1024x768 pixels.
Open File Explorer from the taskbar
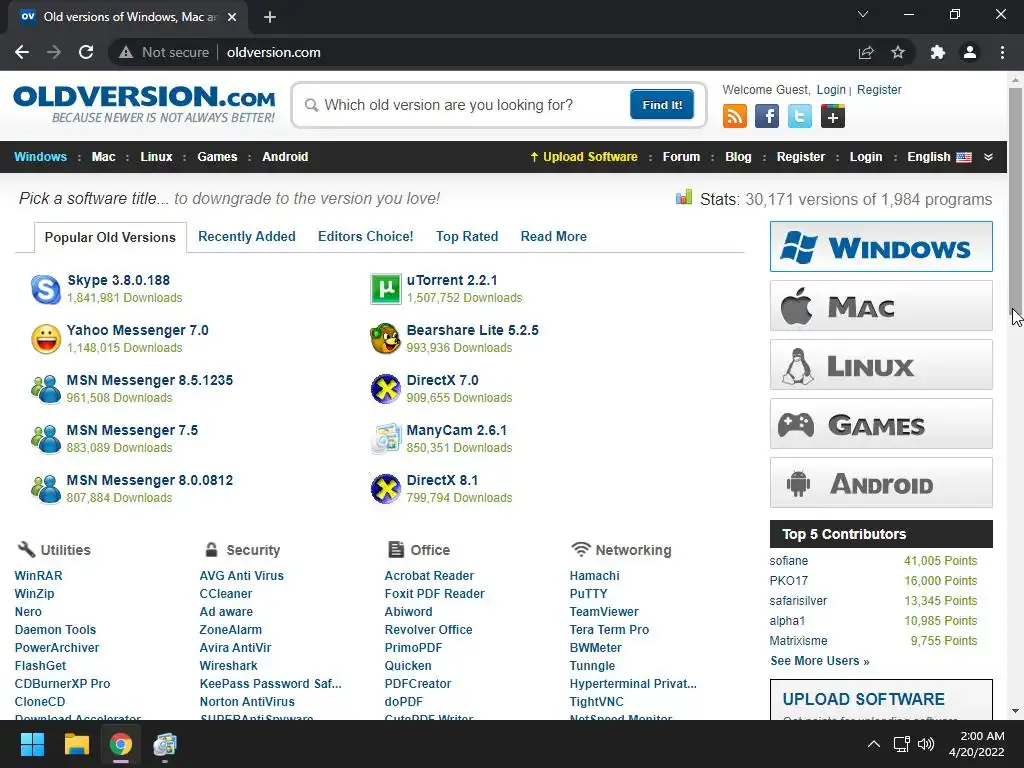coord(76,744)
